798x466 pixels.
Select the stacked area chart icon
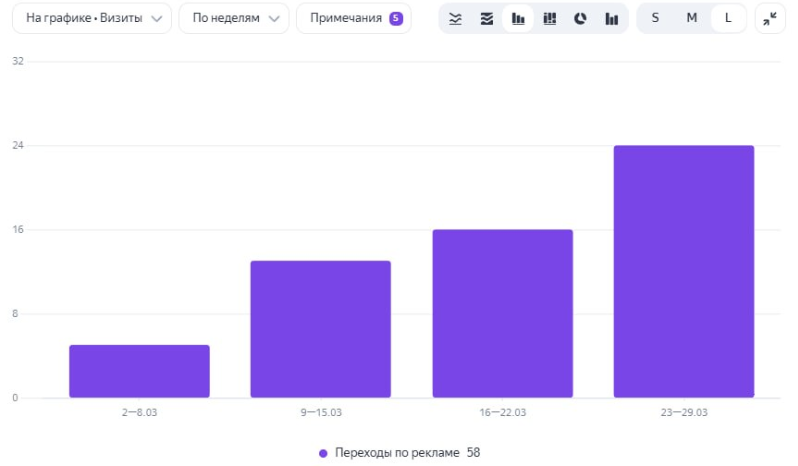[x=487, y=19]
